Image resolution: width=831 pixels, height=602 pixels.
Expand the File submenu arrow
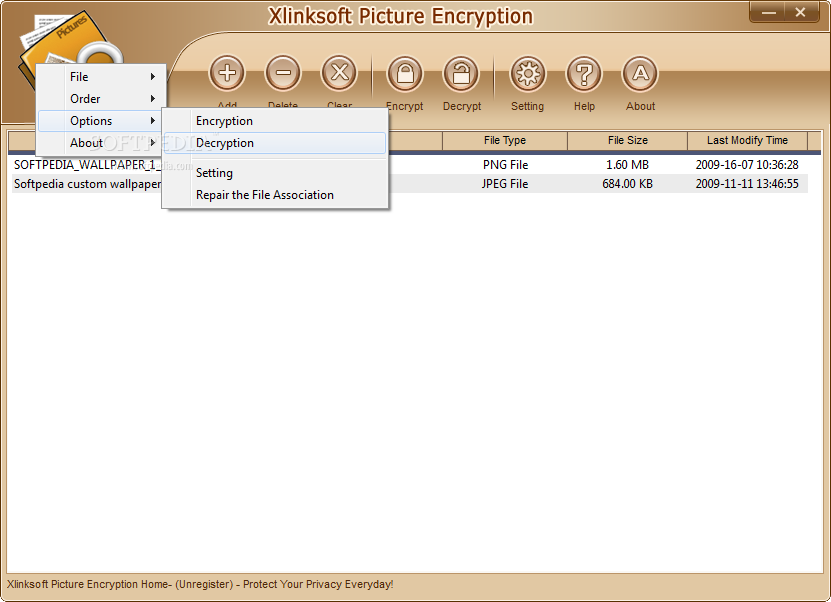pos(153,77)
